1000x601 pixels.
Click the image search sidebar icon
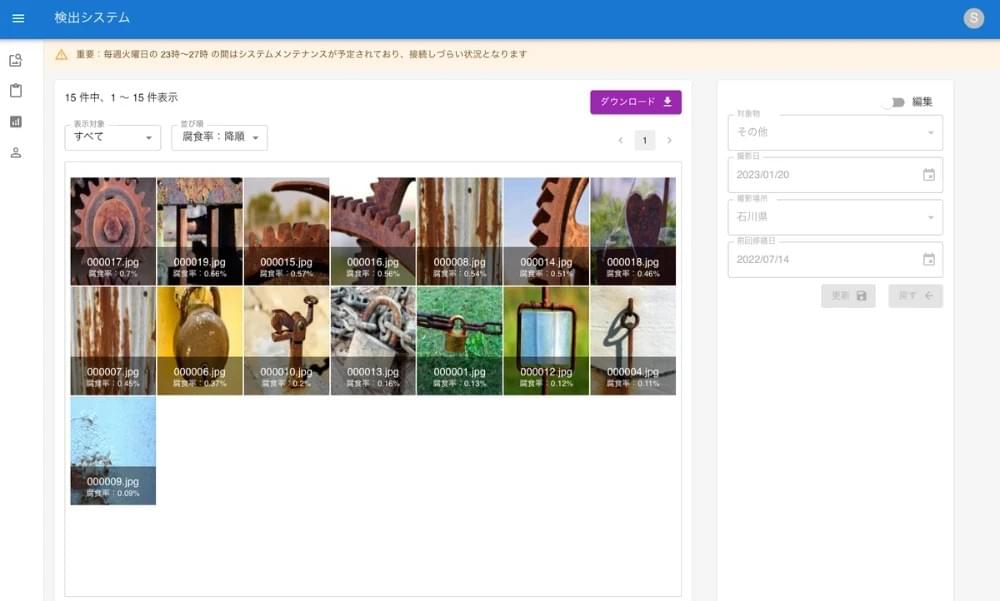[x=16, y=60]
